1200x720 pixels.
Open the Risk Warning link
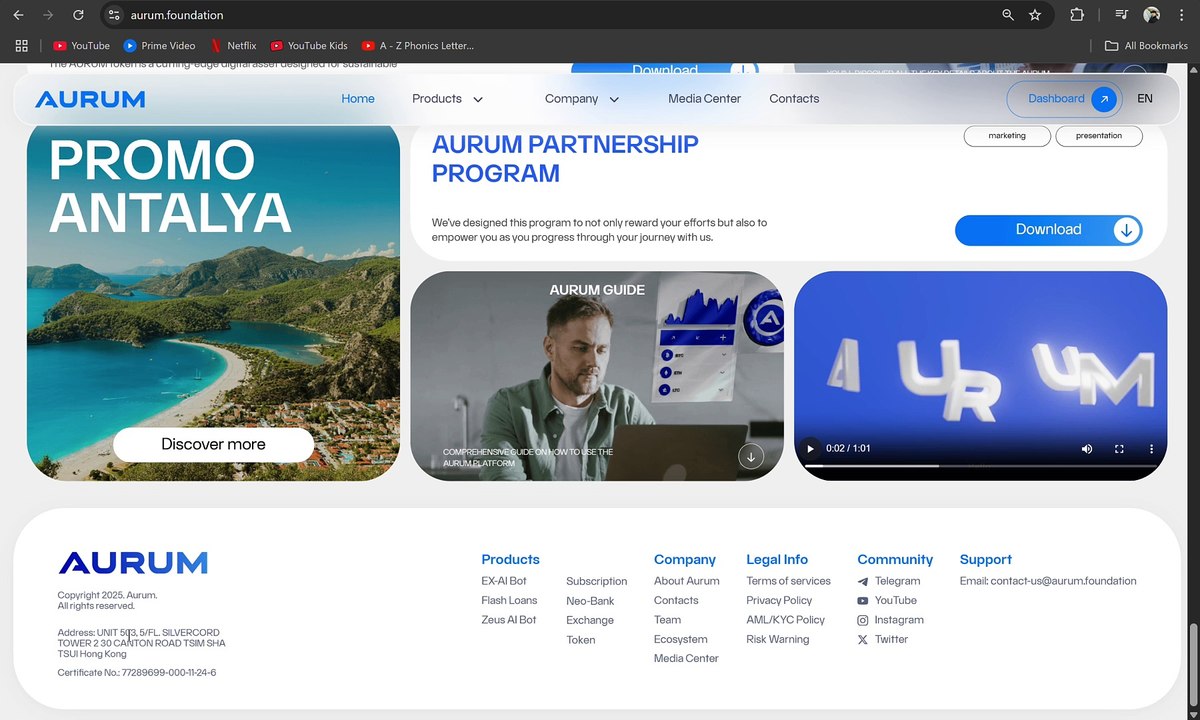coord(778,639)
